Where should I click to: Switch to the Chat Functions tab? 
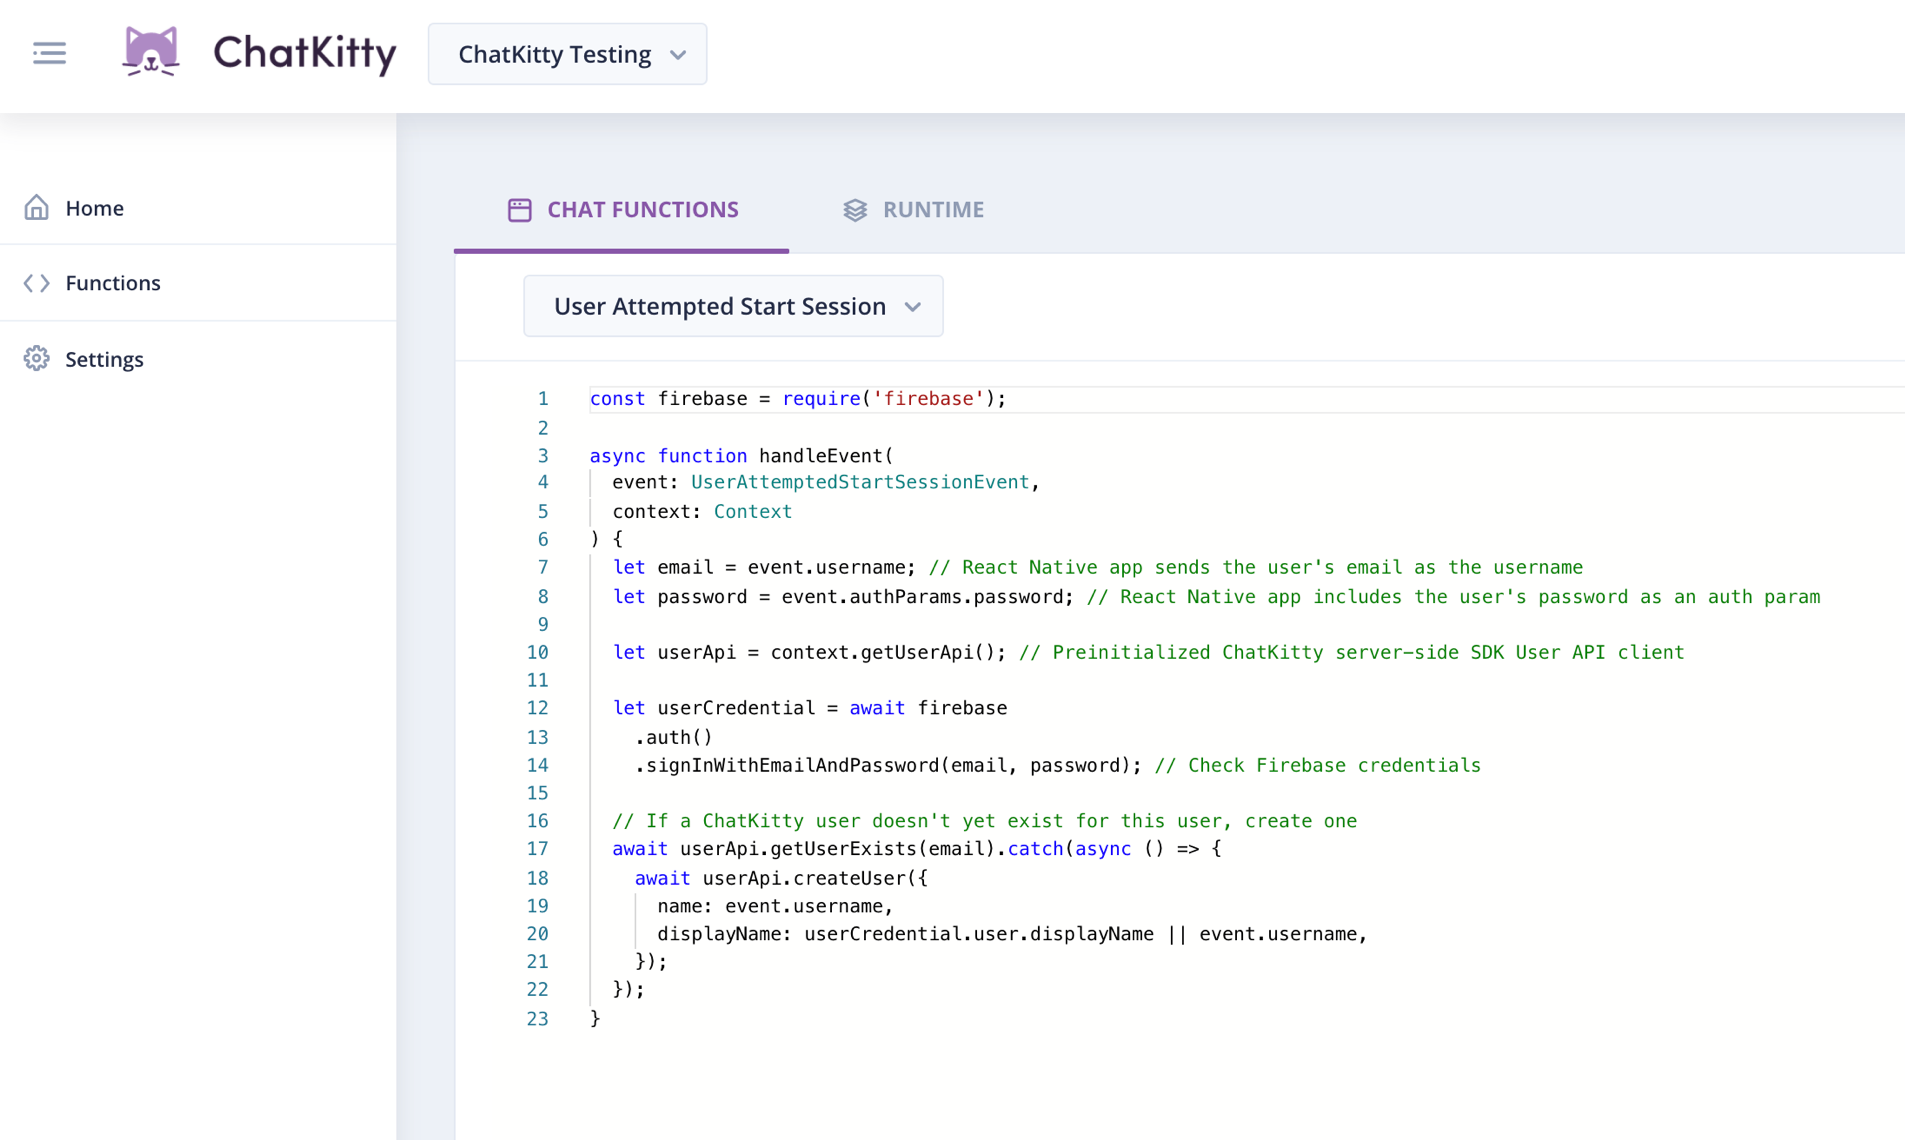pos(621,209)
